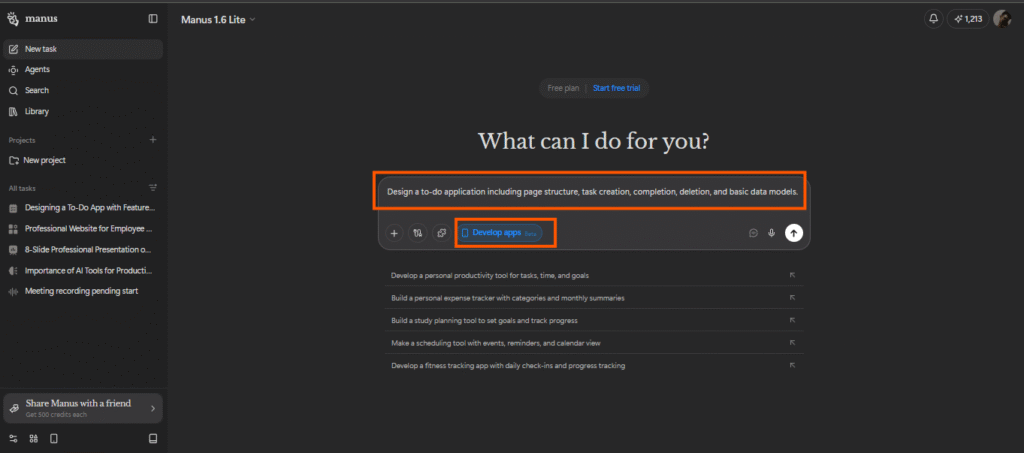Viewport: 1024px width, 453px height.
Task: Click the microphone voice input icon
Action: click(772, 233)
